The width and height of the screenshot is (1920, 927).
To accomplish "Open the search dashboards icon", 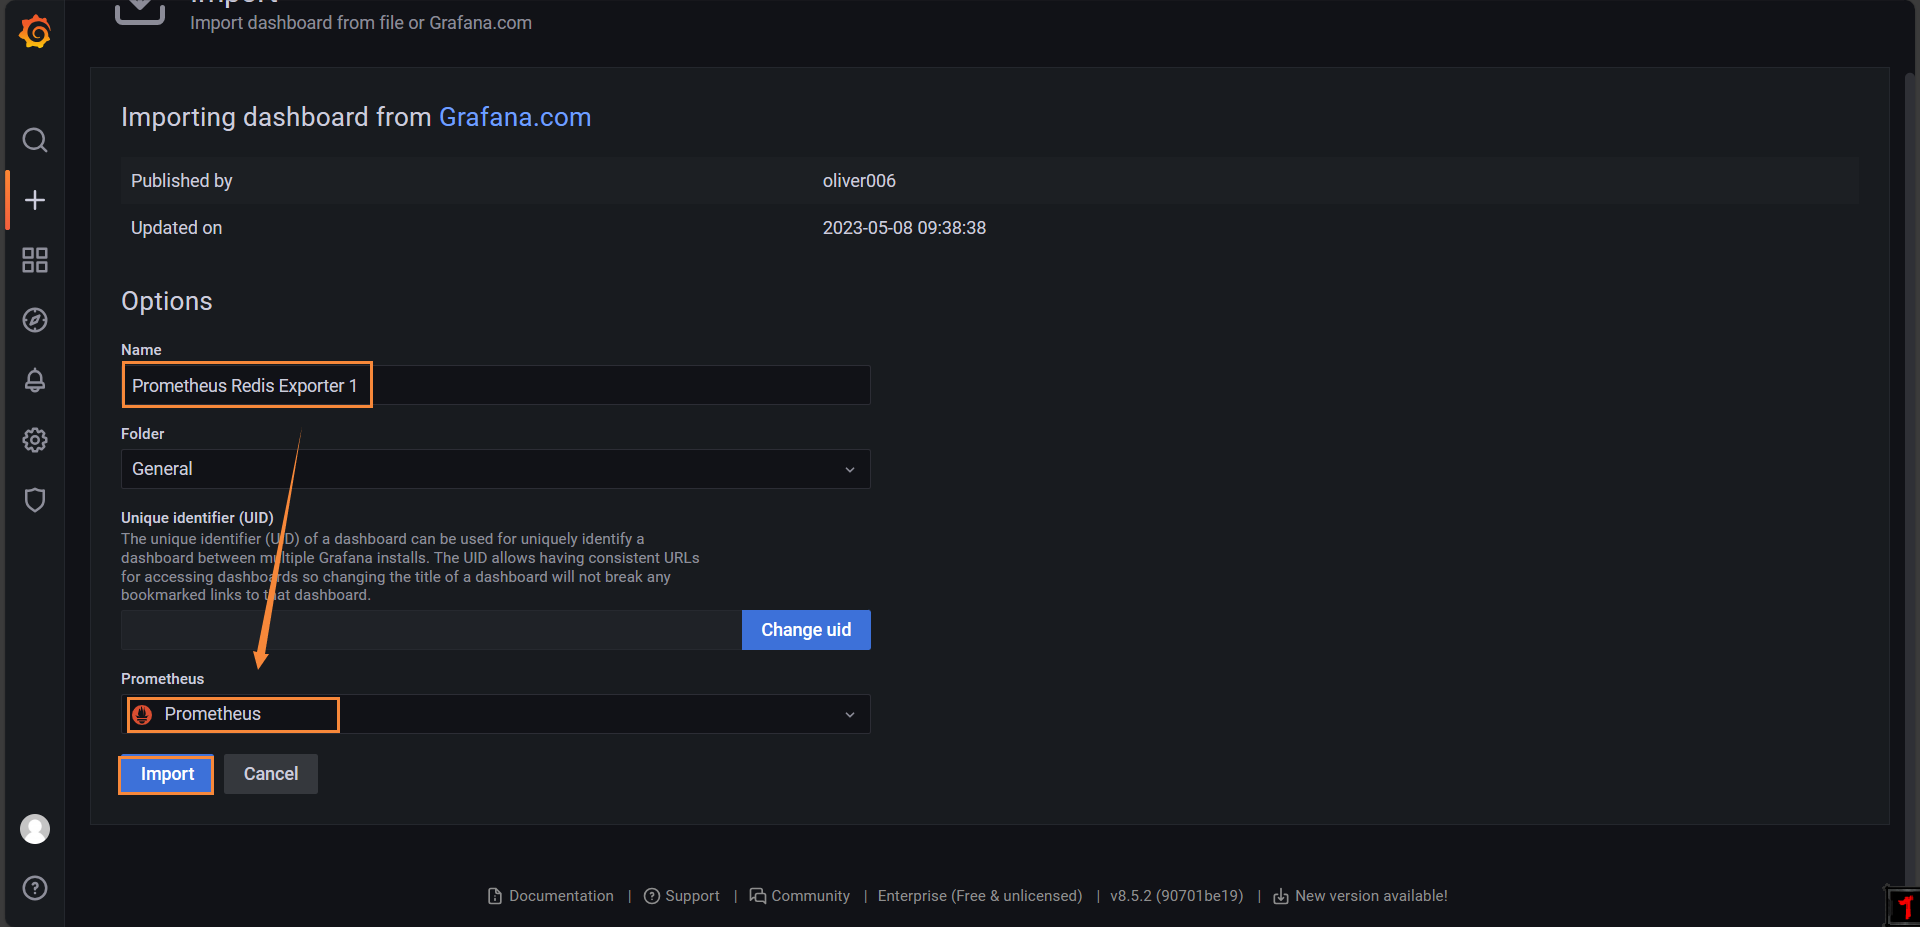I will pyautogui.click(x=35, y=140).
